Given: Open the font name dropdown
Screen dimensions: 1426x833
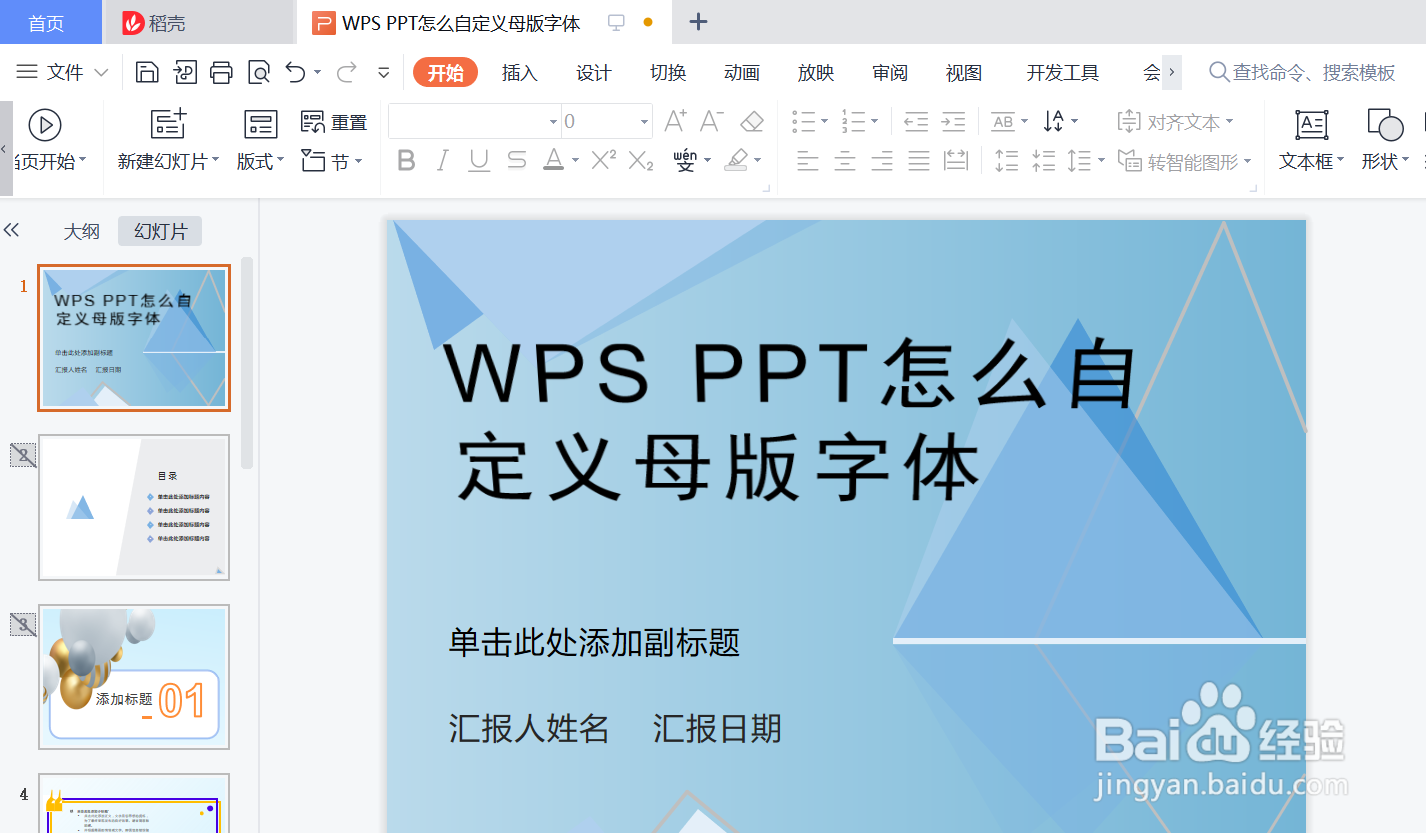Looking at the screenshot, I should pyautogui.click(x=553, y=122).
